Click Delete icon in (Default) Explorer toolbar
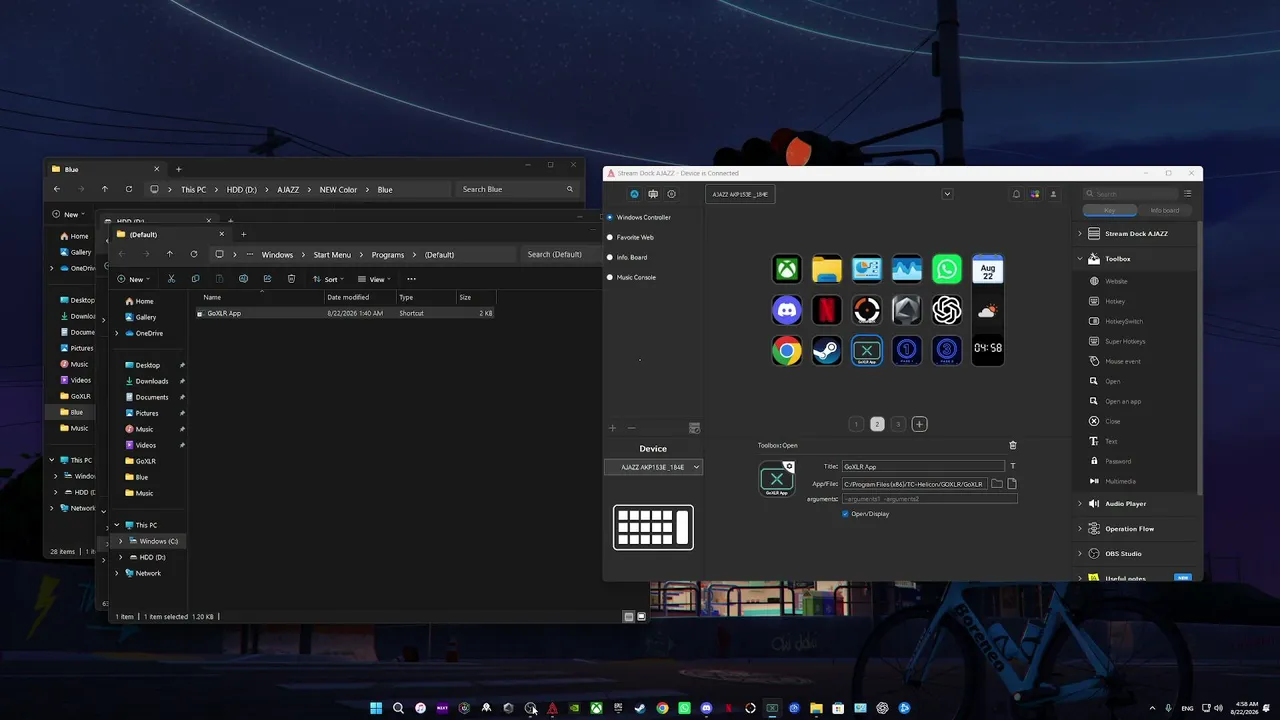1280x720 pixels. [x=291, y=279]
